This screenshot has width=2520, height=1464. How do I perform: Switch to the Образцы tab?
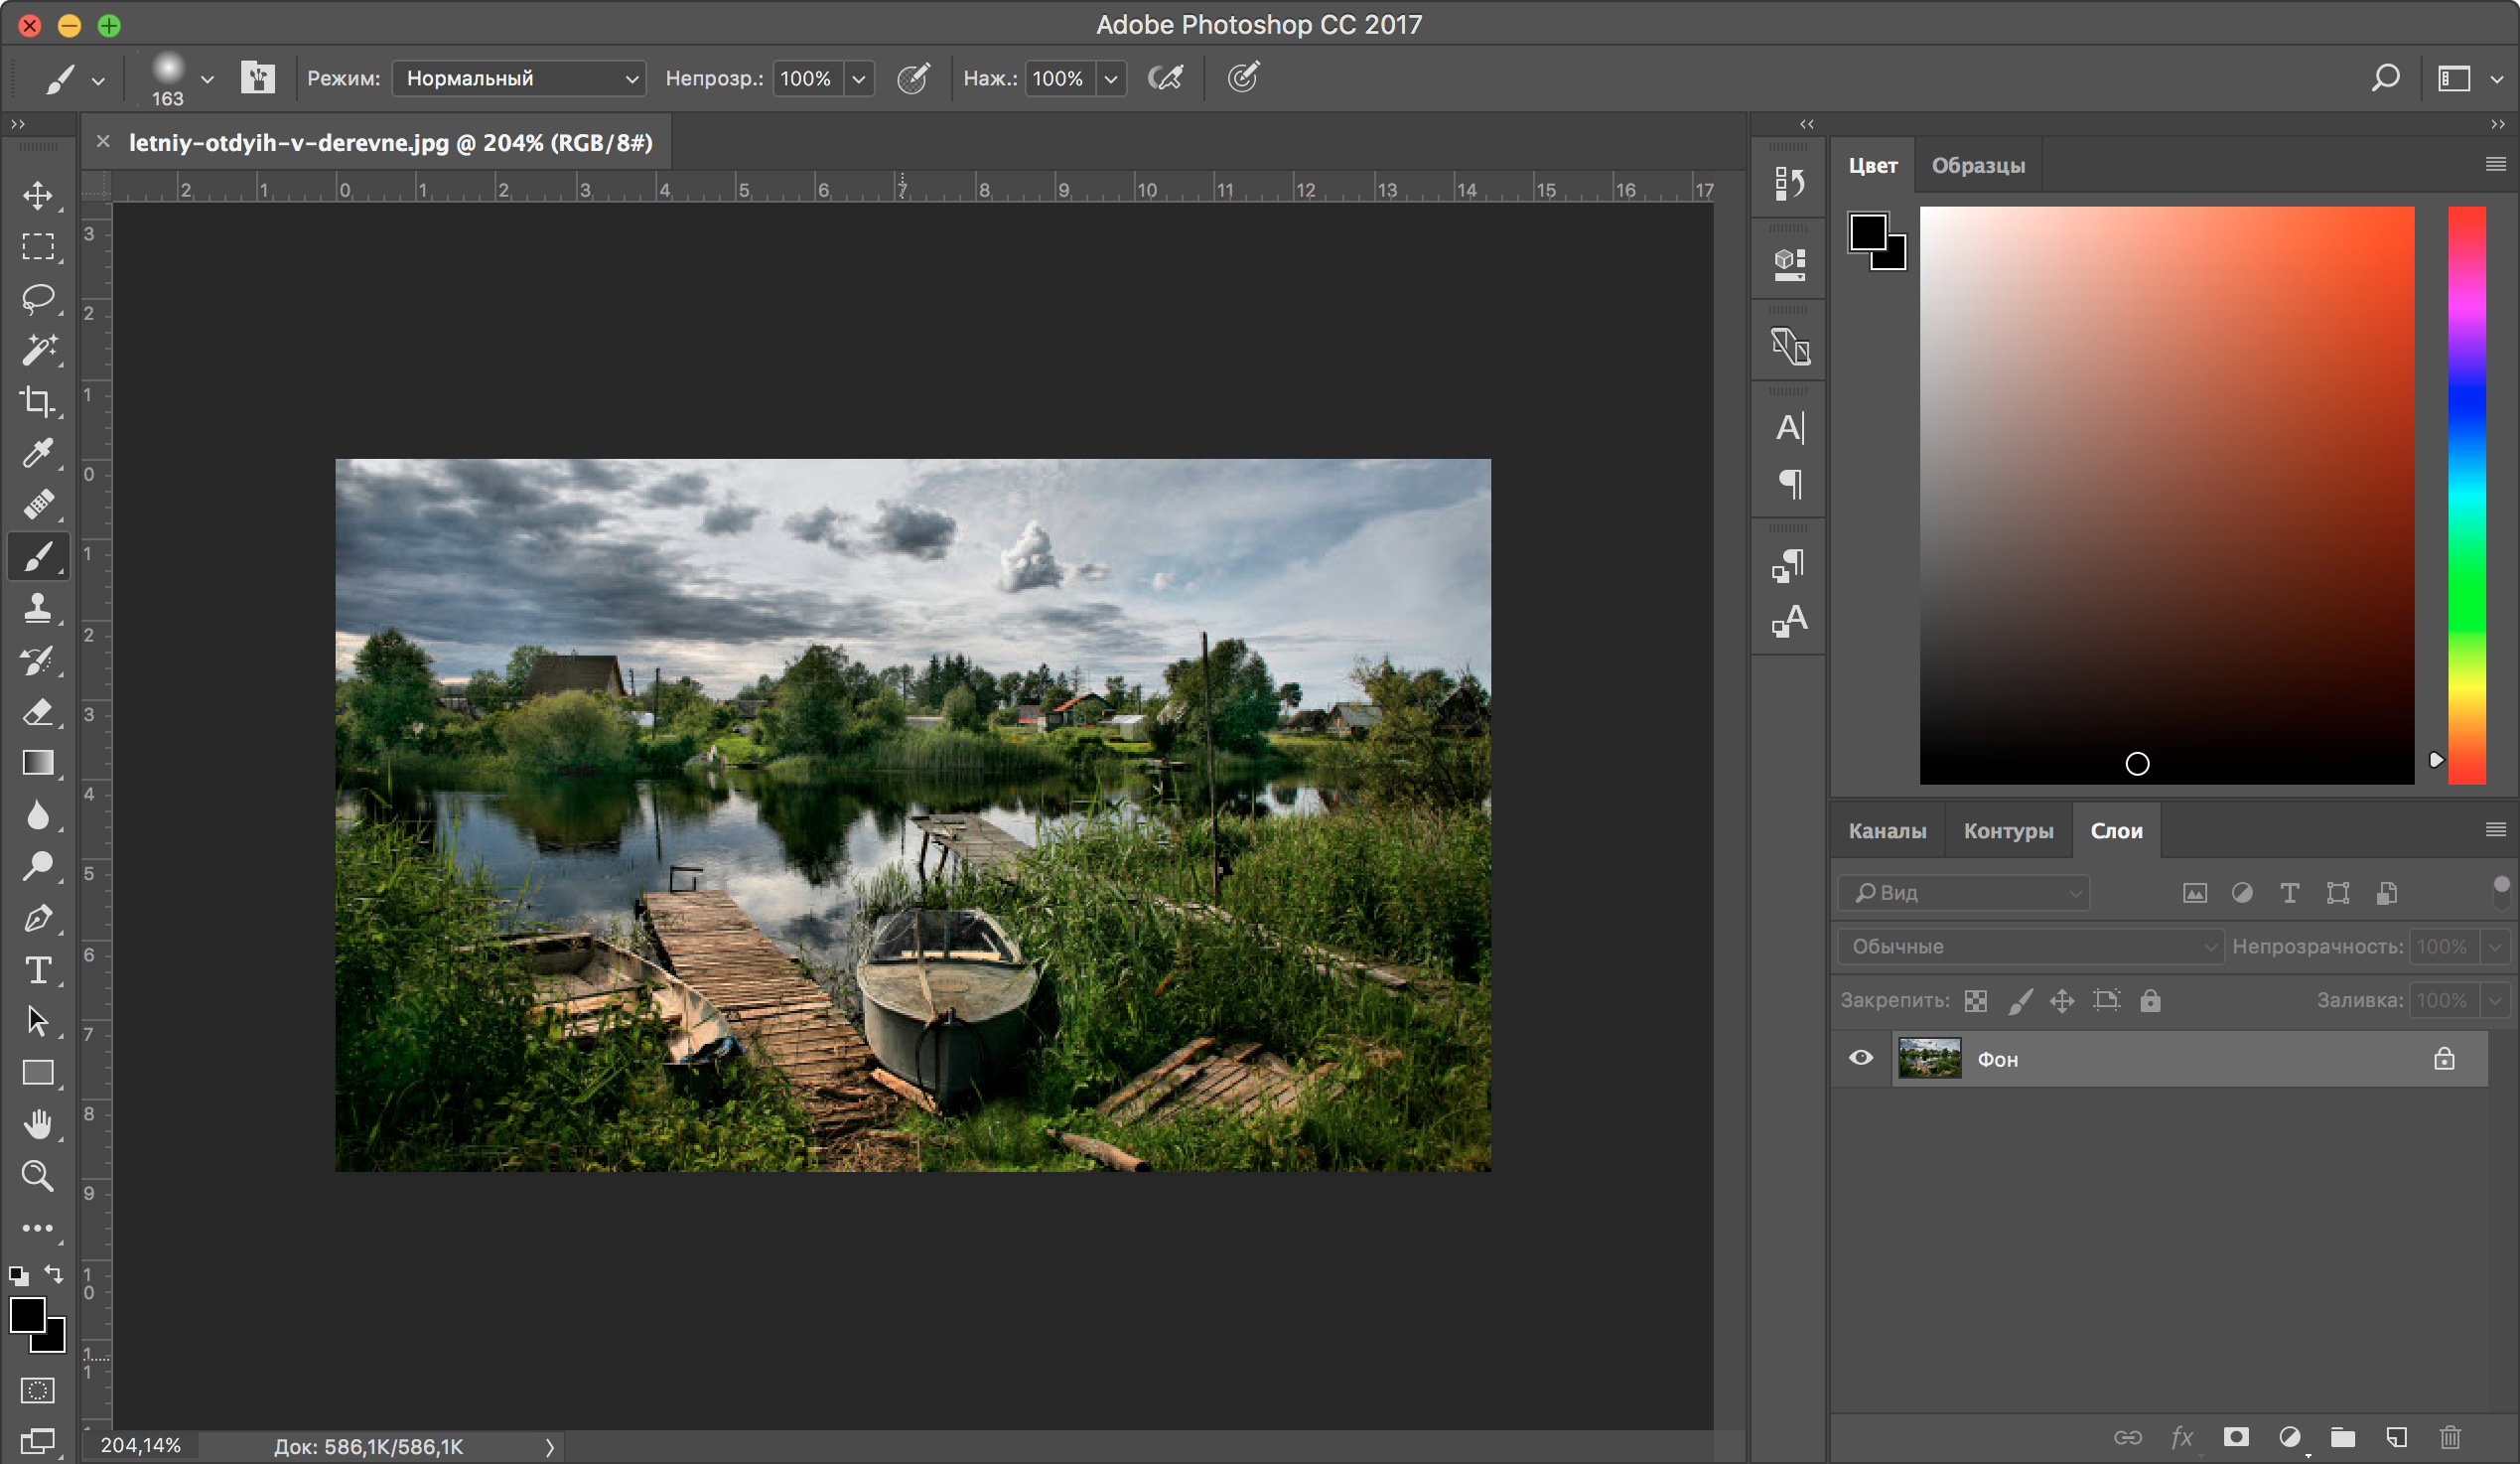pyautogui.click(x=1978, y=165)
